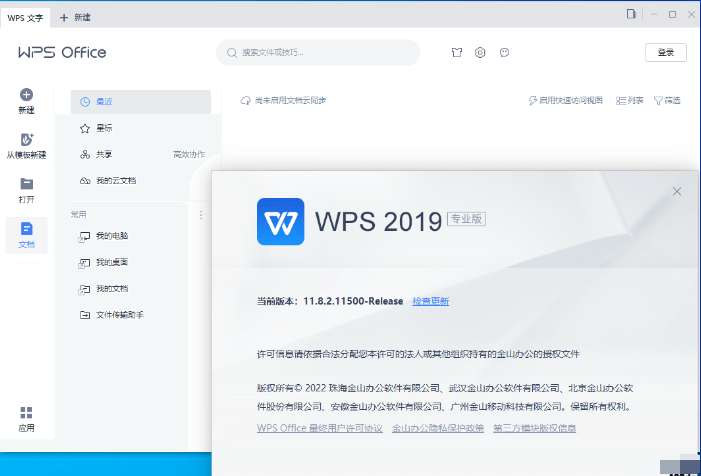Select the WPS 文字 tab
701x476 pixels.
pos(25,18)
